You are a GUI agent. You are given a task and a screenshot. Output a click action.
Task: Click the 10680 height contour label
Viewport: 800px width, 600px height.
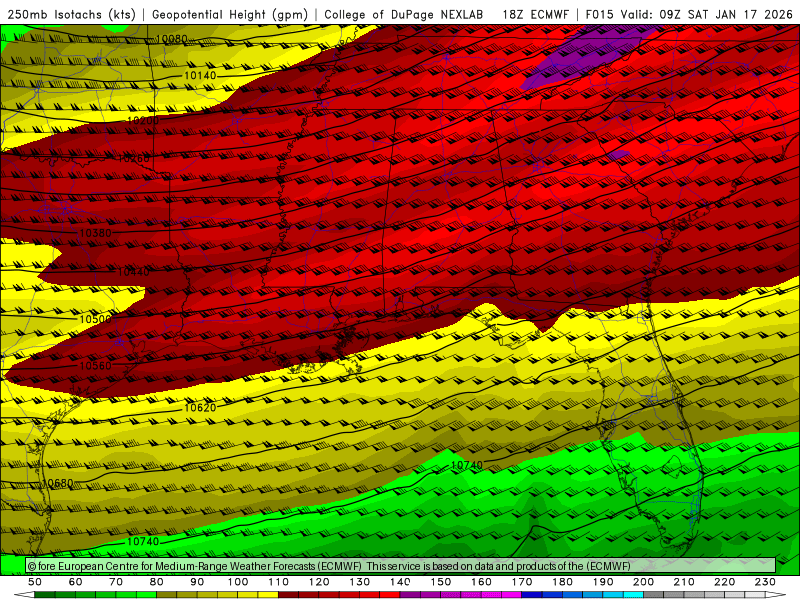click(x=57, y=483)
